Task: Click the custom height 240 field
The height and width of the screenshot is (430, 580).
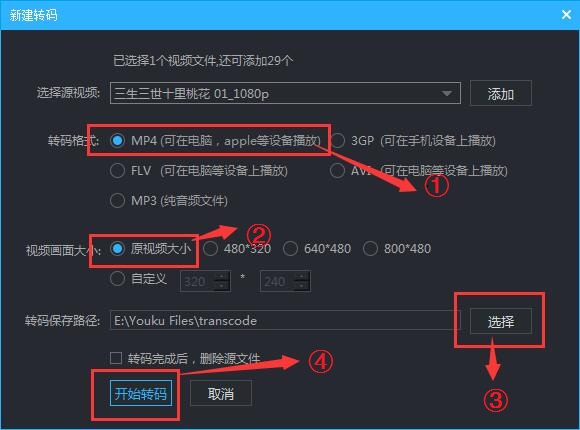Action: (x=277, y=282)
